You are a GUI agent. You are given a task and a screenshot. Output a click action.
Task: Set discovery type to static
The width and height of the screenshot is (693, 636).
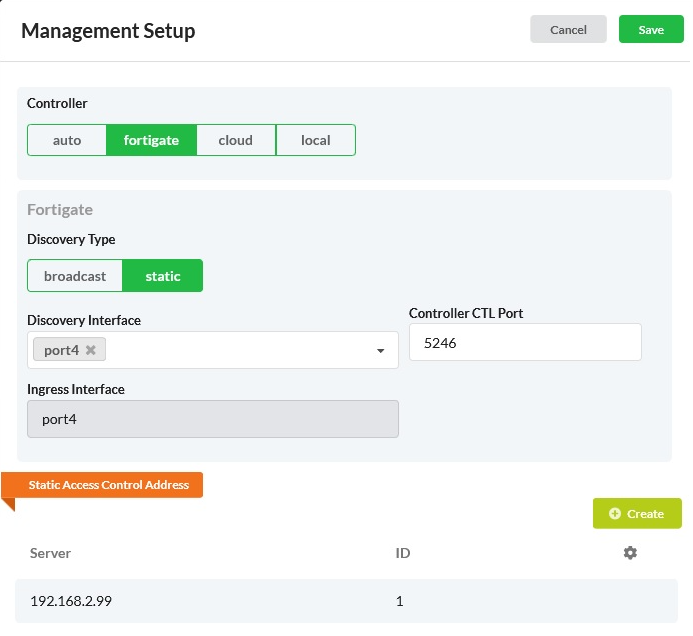[x=163, y=276]
